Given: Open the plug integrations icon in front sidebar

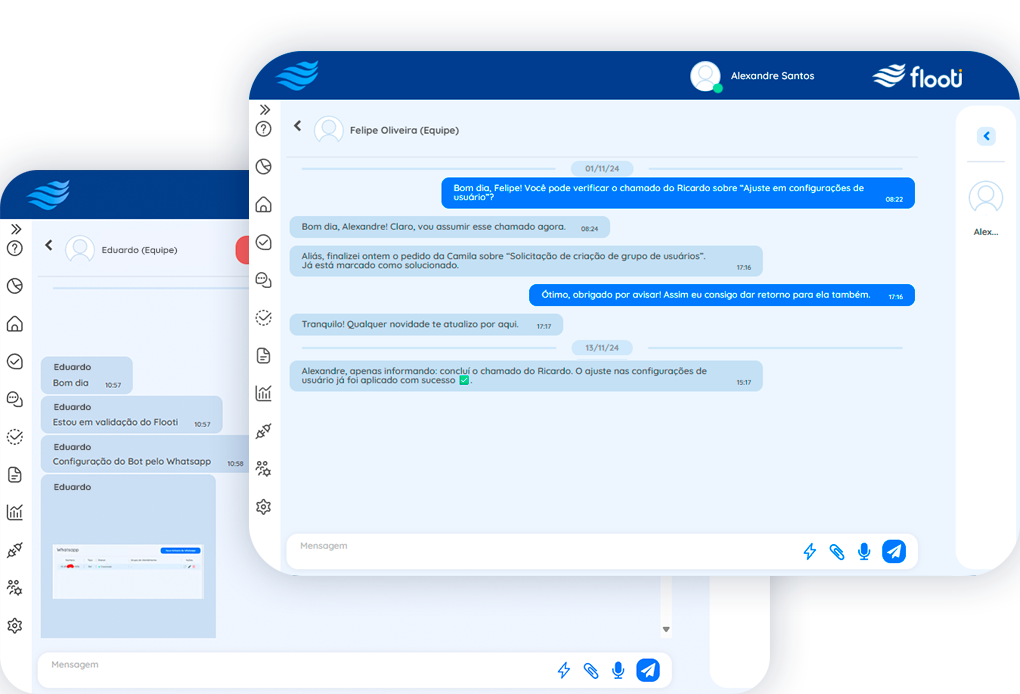Looking at the screenshot, I should pyautogui.click(x=264, y=431).
